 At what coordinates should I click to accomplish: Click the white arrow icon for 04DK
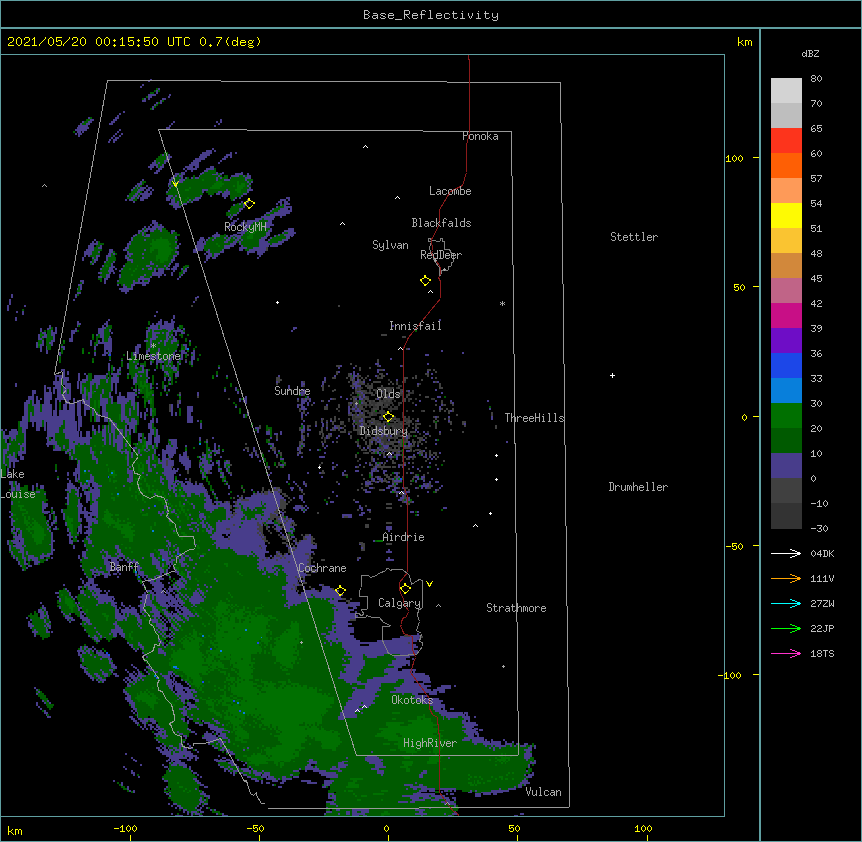pos(786,553)
